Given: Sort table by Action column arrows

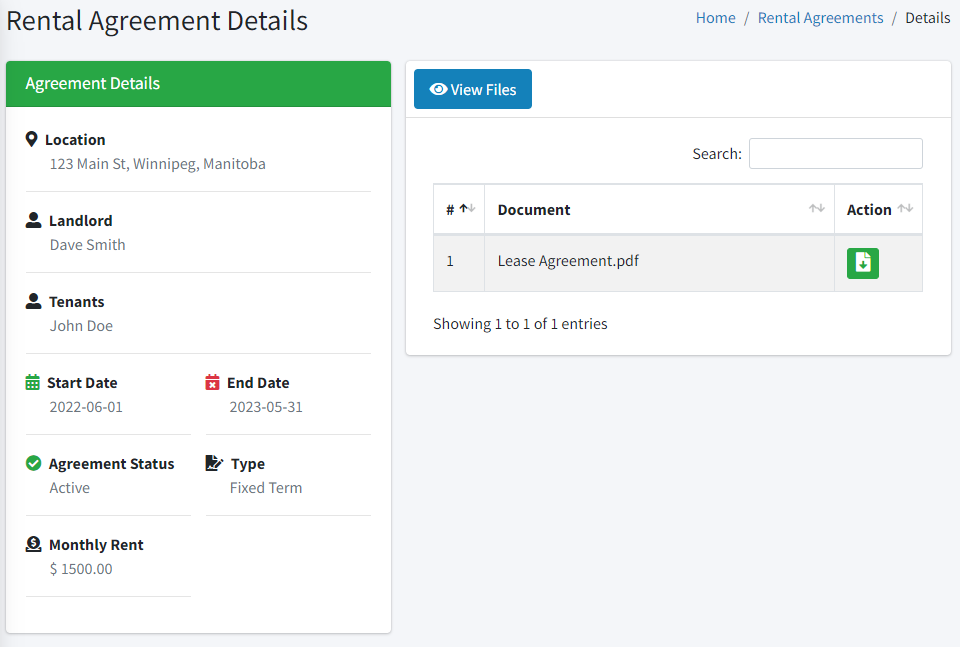Looking at the screenshot, I should coord(905,209).
